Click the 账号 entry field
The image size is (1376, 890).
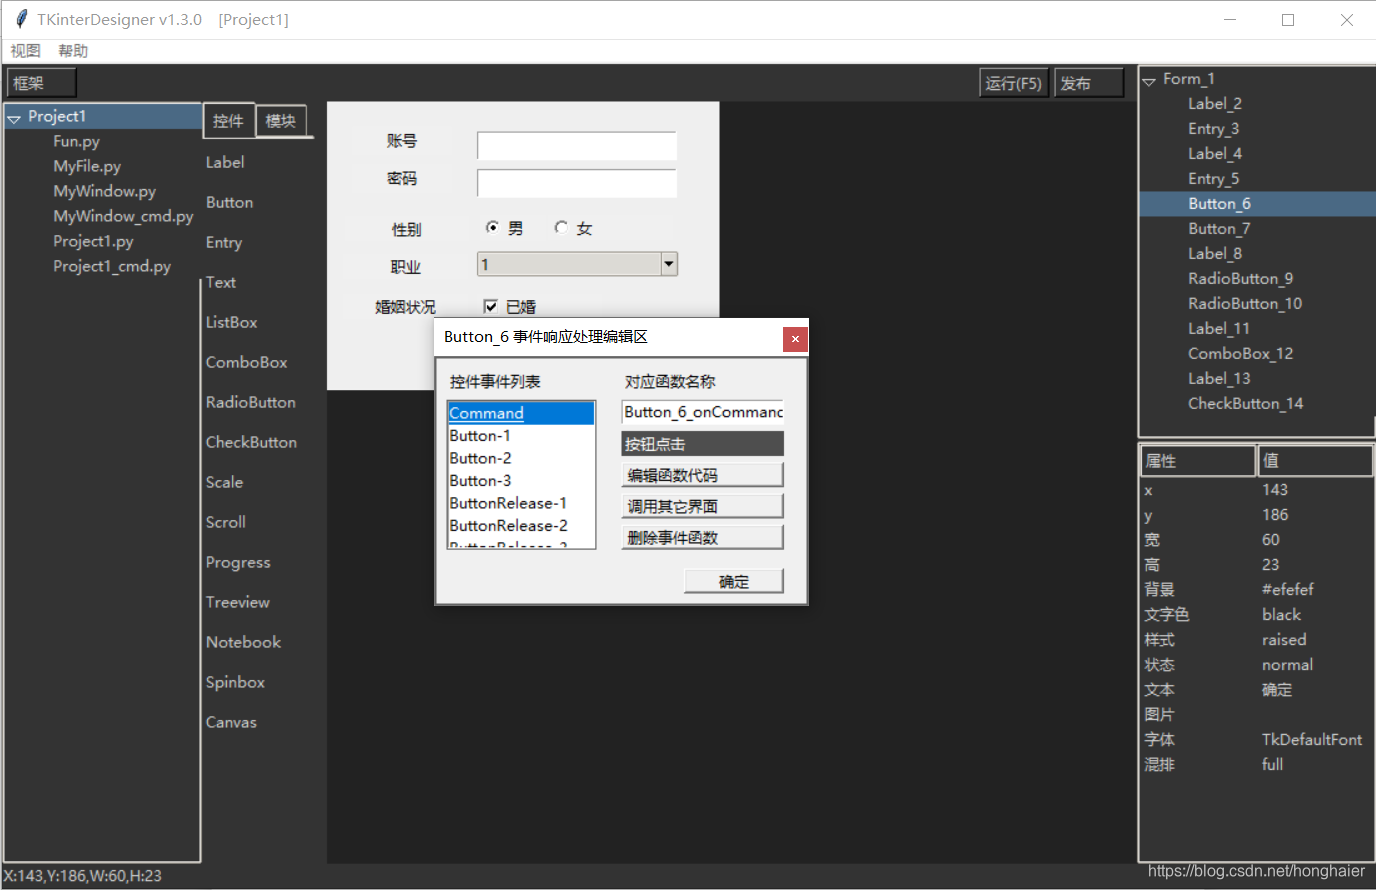coord(577,146)
